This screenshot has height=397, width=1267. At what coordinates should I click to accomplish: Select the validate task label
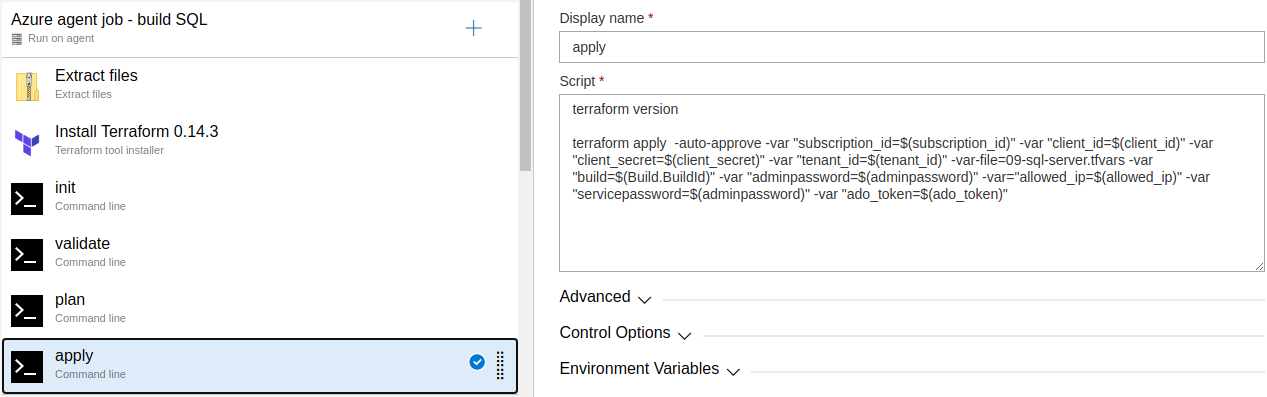[x=82, y=243]
